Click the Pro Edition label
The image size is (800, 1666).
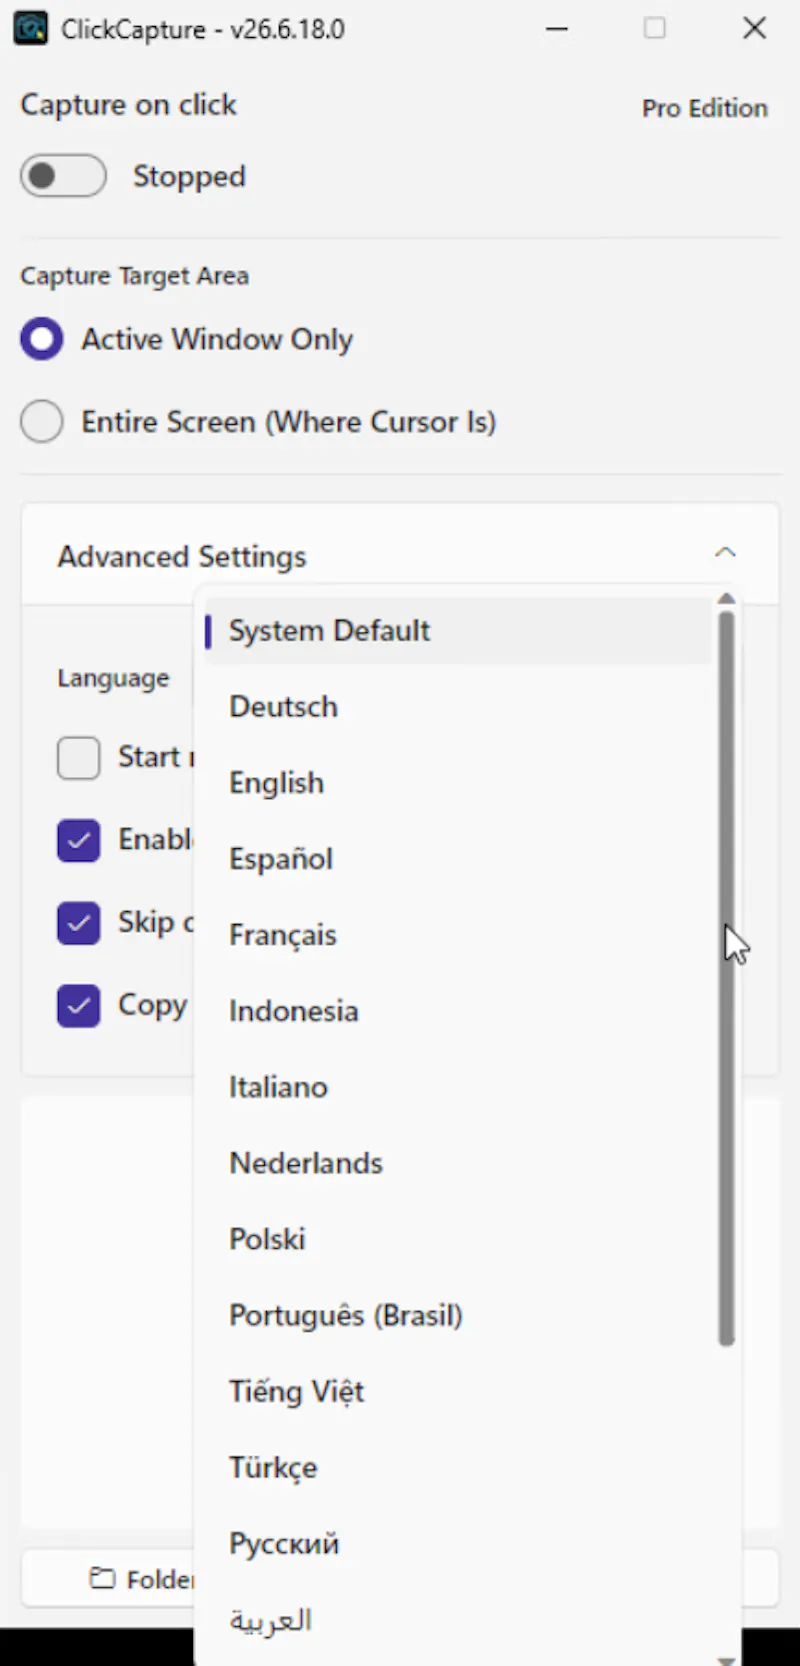705,108
